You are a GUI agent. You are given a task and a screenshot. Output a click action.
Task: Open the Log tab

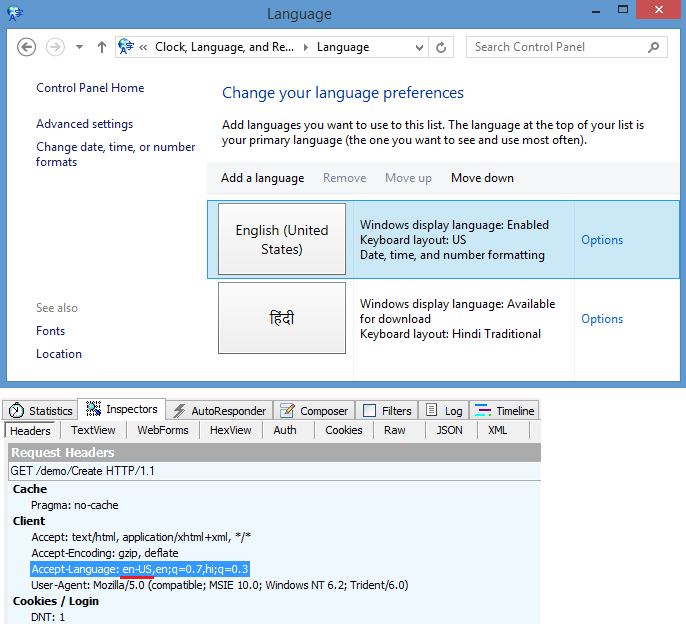click(x=444, y=410)
